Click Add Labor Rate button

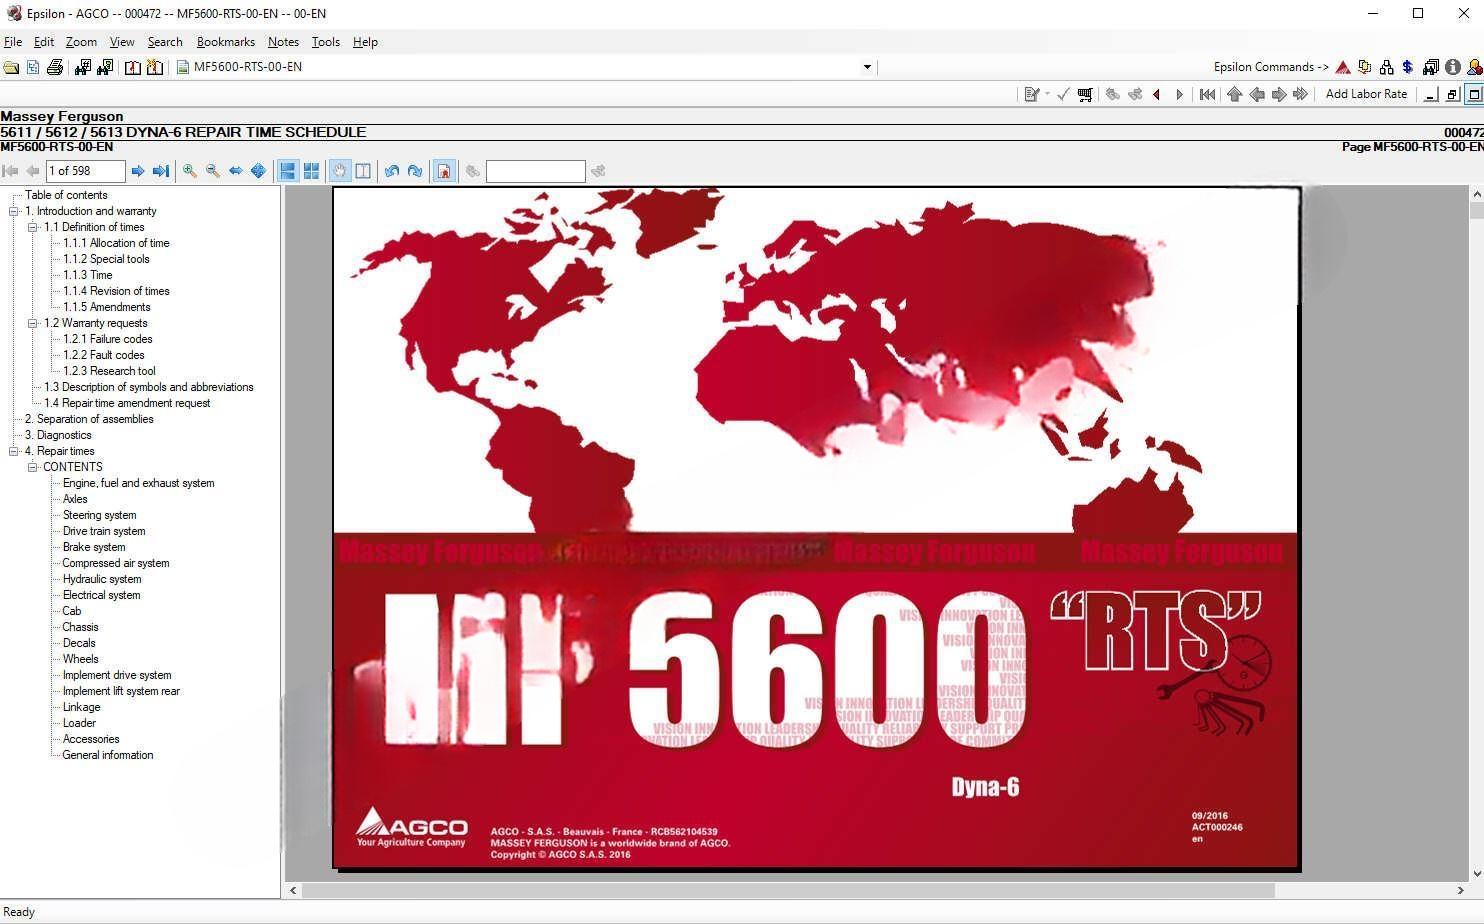coord(1366,94)
